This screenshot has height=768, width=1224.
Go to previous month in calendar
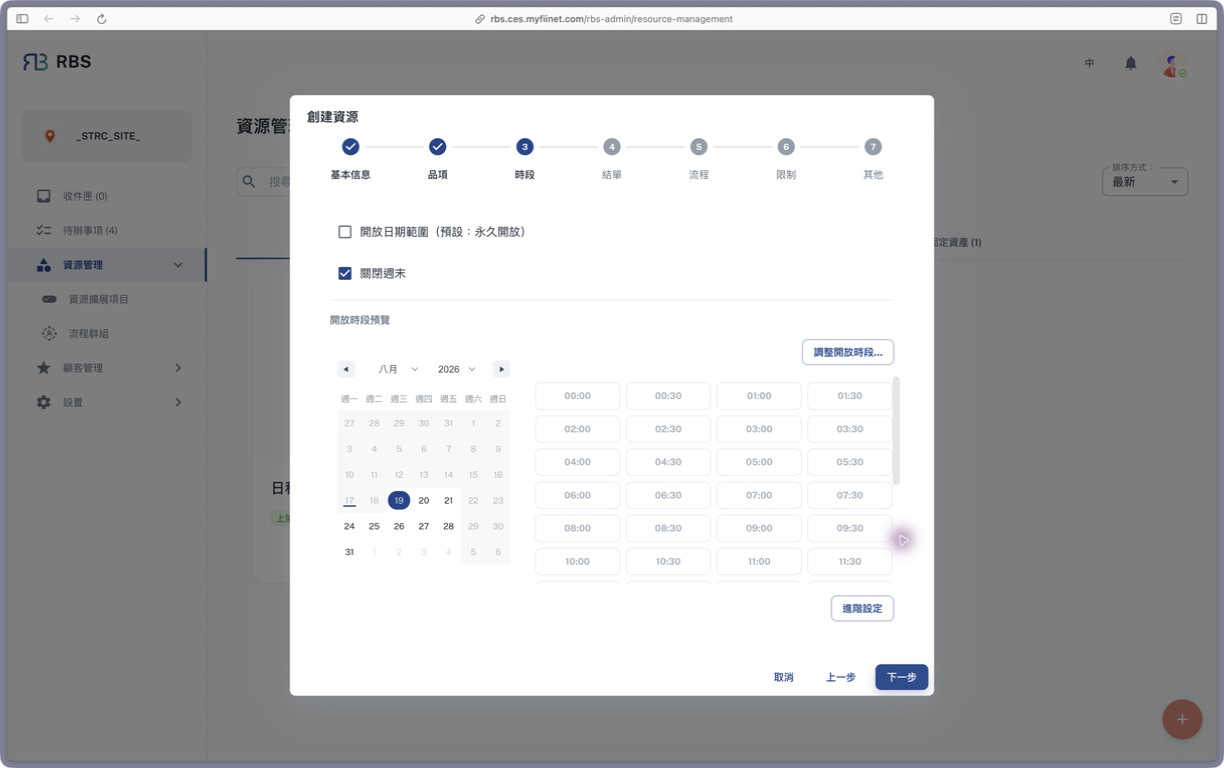point(346,369)
